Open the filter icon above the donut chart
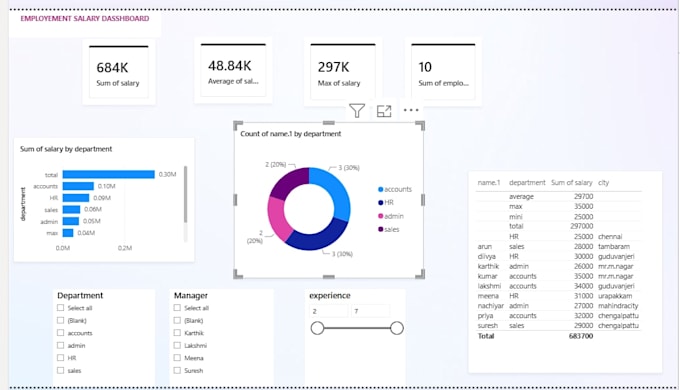Image resolution: width=680 pixels, height=390 pixels. point(357,111)
